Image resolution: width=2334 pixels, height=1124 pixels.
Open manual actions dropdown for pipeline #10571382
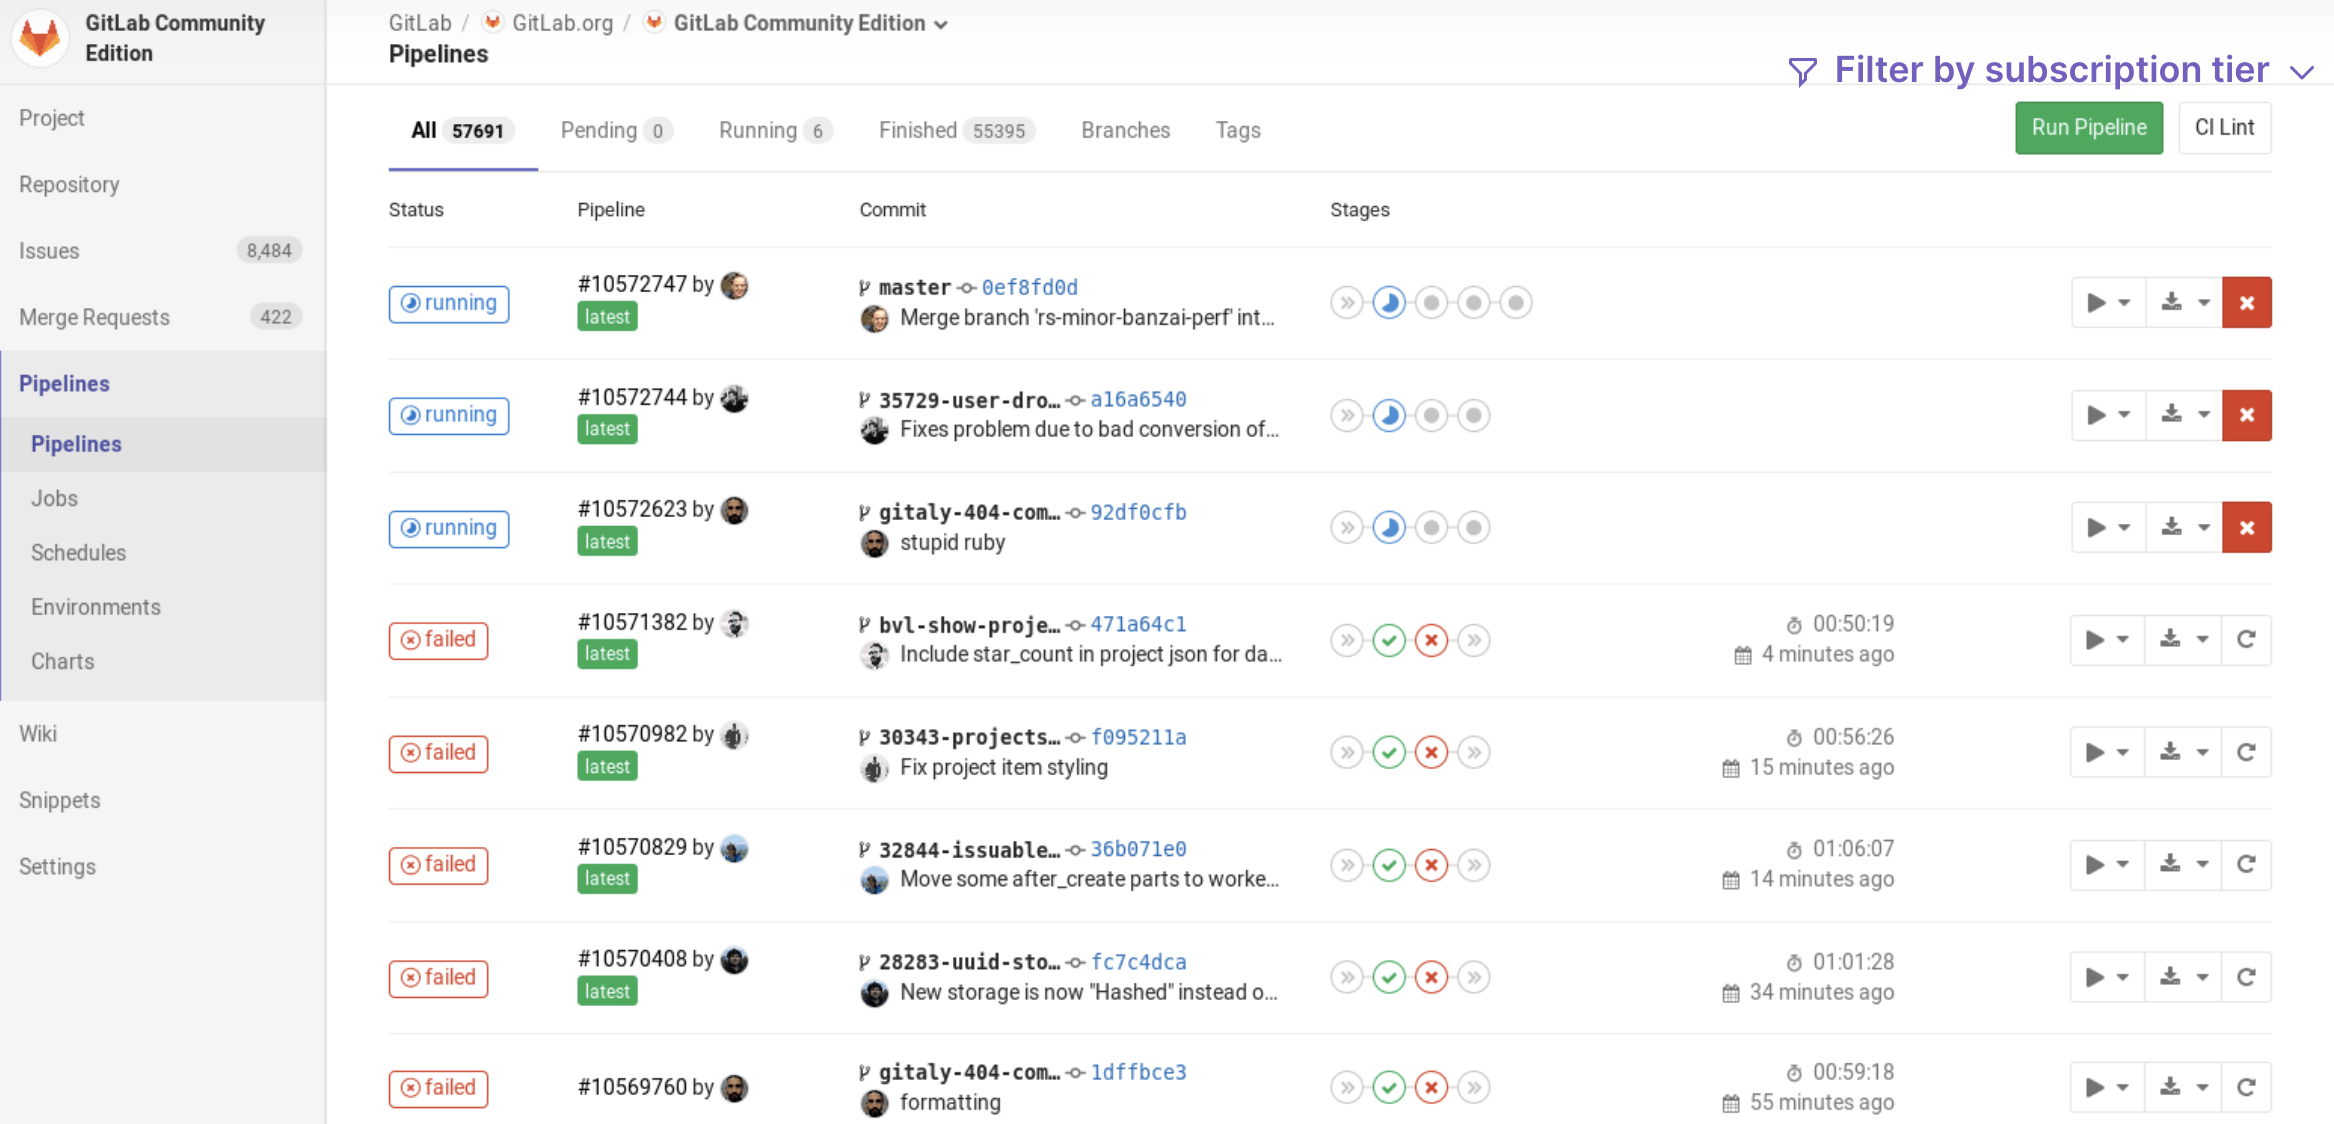(x=2108, y=639)
